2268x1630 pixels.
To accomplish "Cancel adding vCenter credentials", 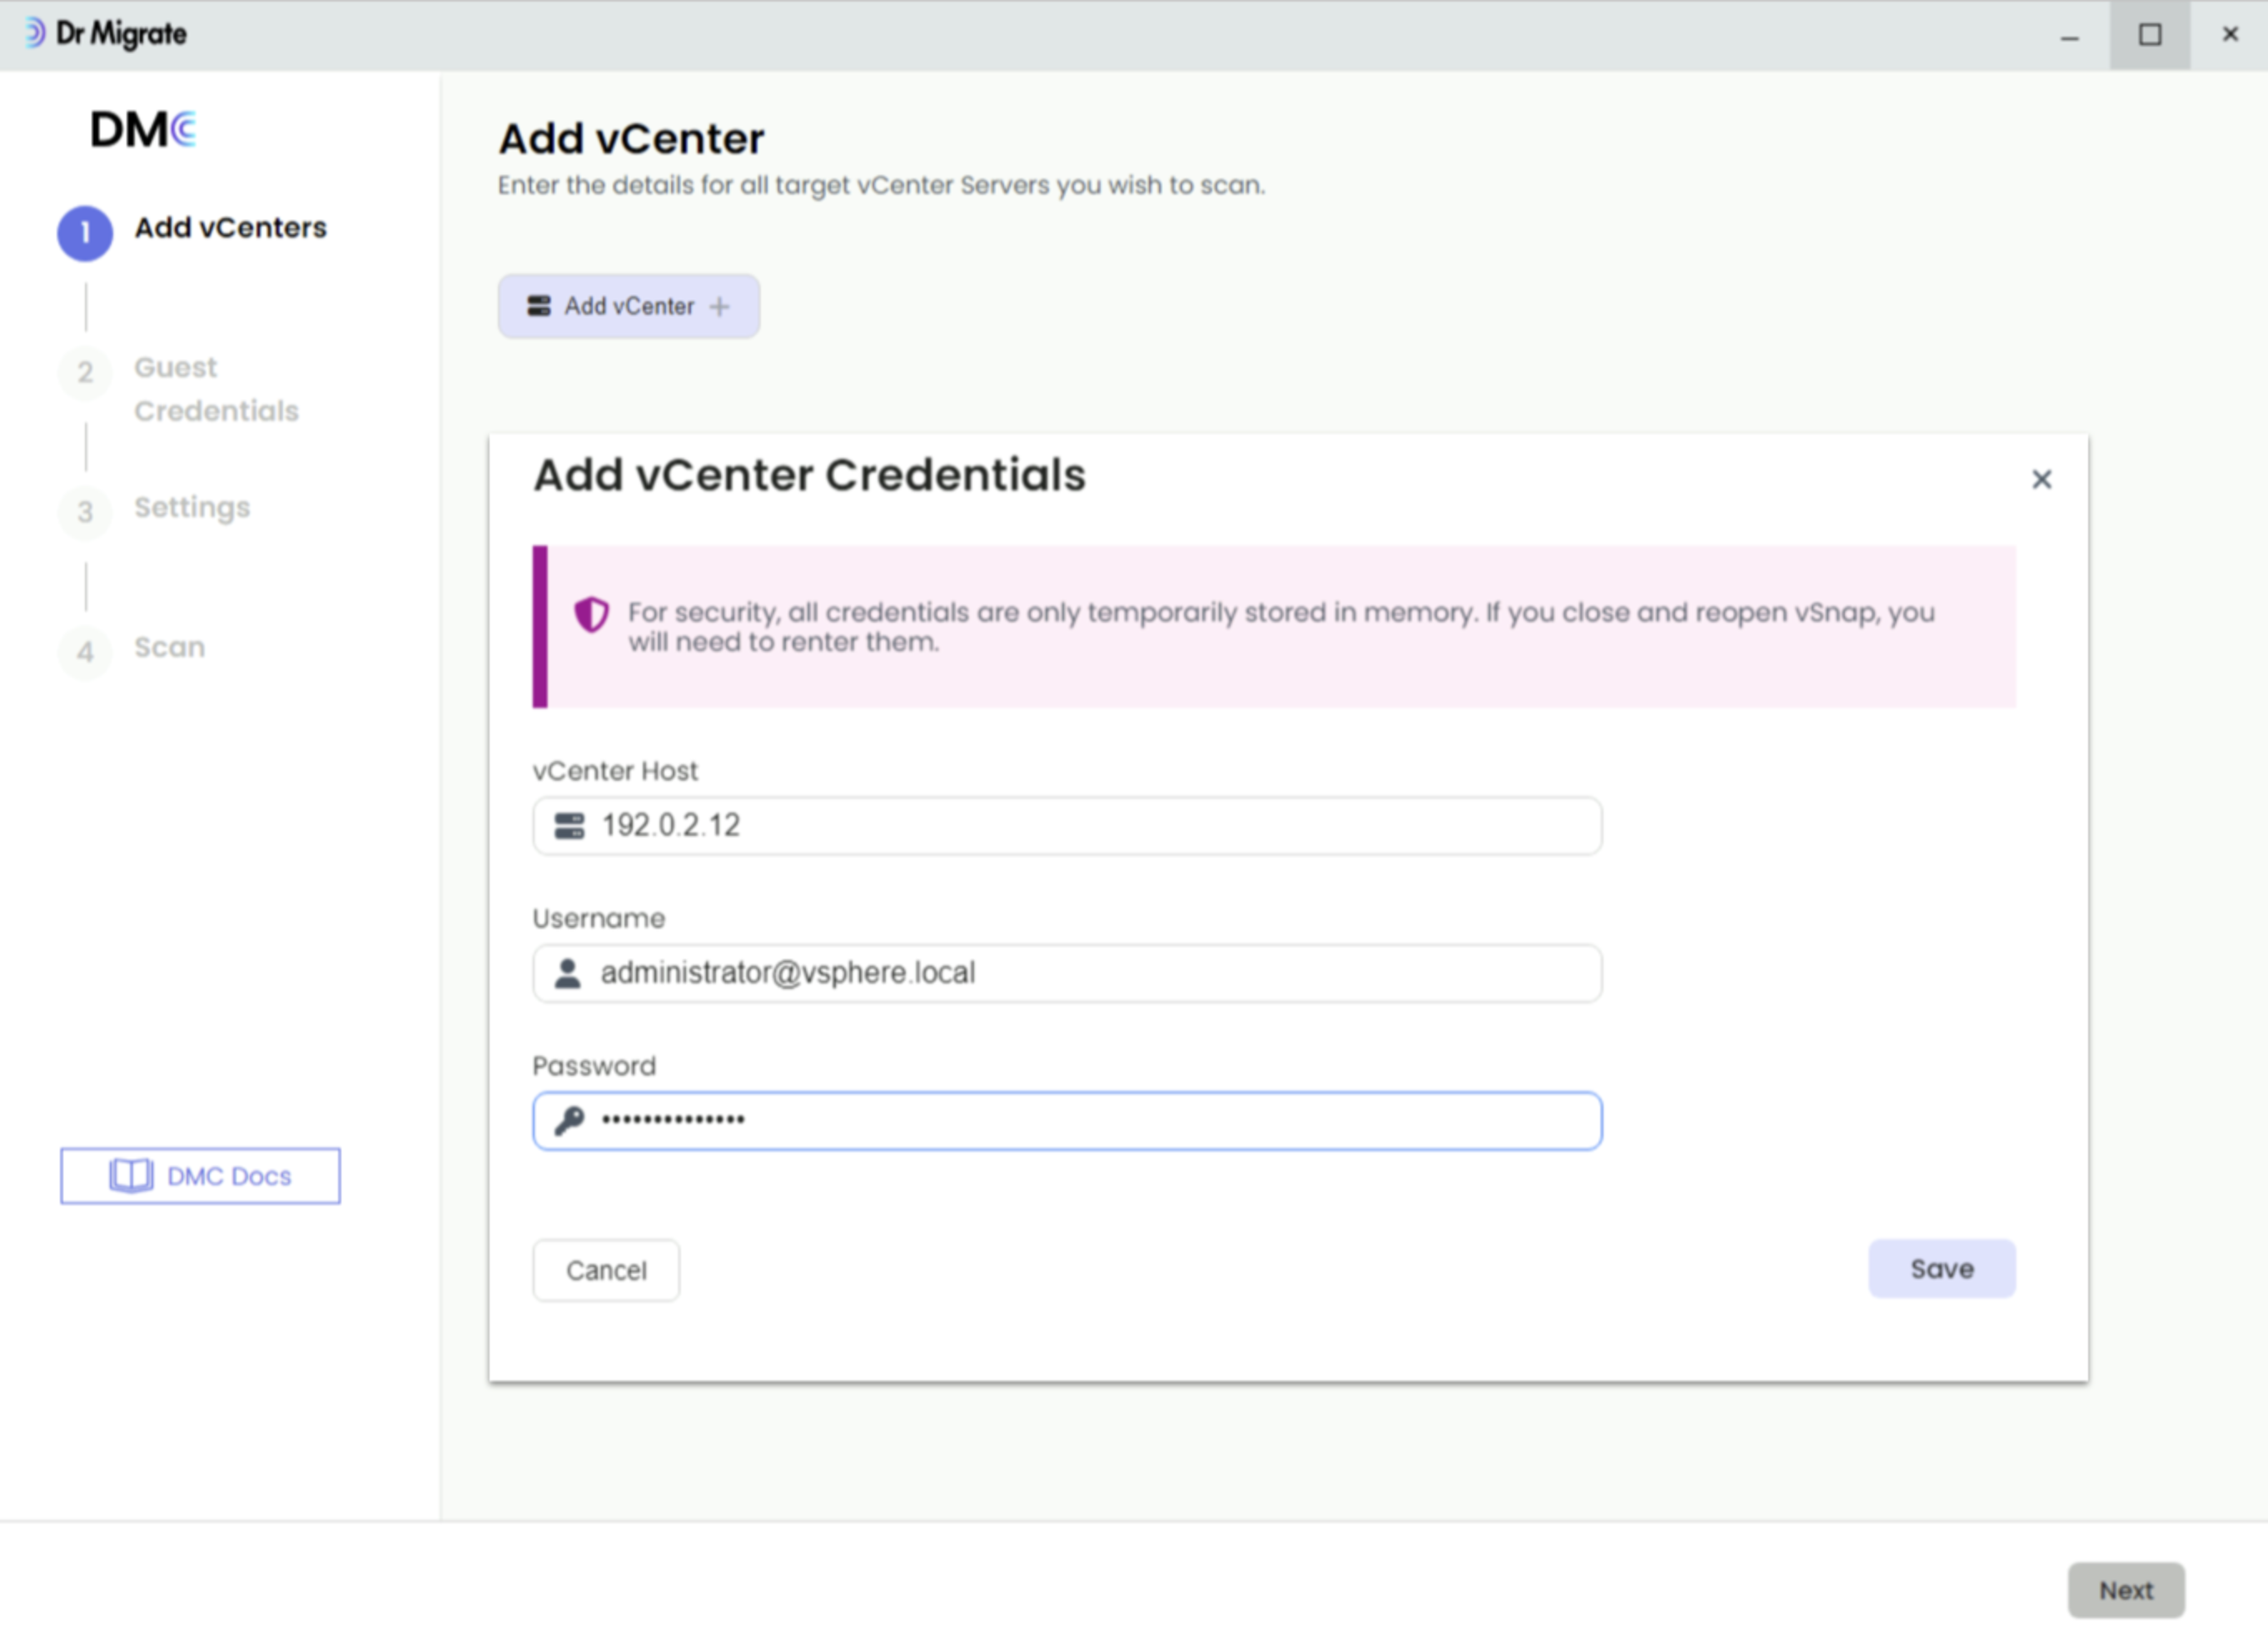I will click(606, 1270).
